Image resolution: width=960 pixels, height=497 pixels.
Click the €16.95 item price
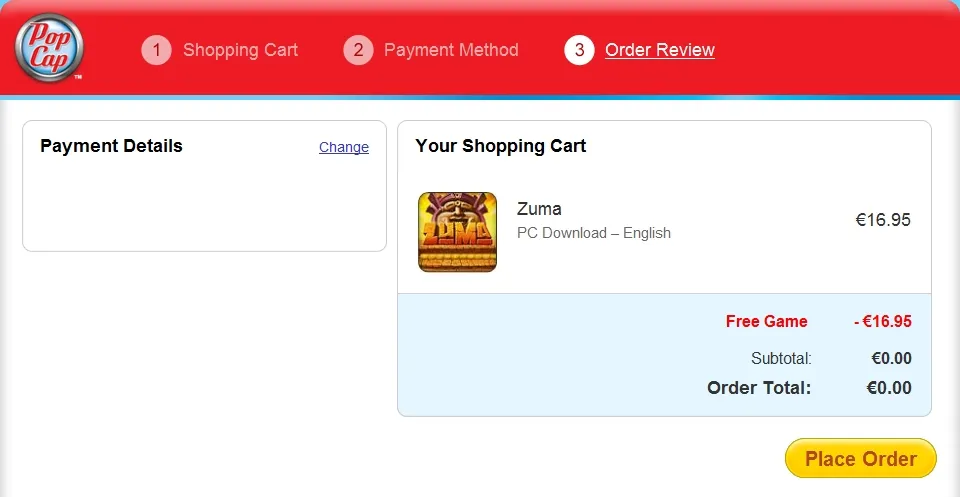tap(883, 220)
